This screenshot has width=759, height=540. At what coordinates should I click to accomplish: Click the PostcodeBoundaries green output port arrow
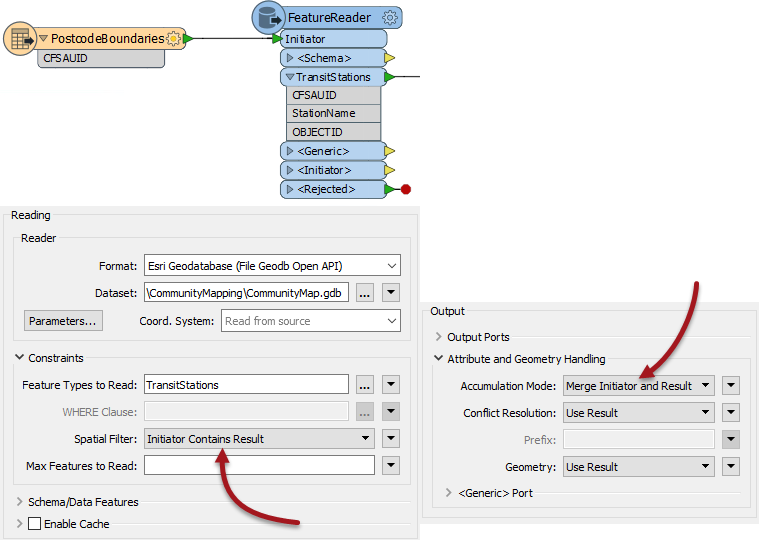coord(188,38)
